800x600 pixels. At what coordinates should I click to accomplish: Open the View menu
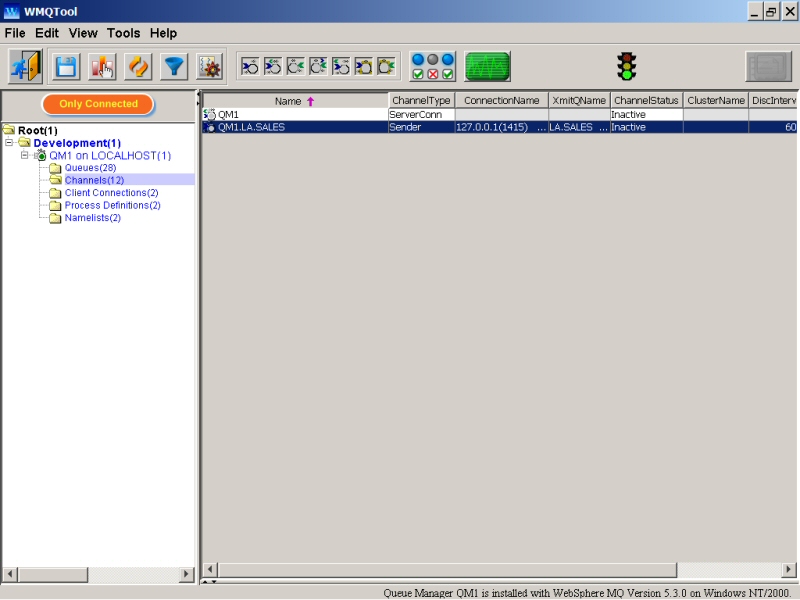(83, 33)
